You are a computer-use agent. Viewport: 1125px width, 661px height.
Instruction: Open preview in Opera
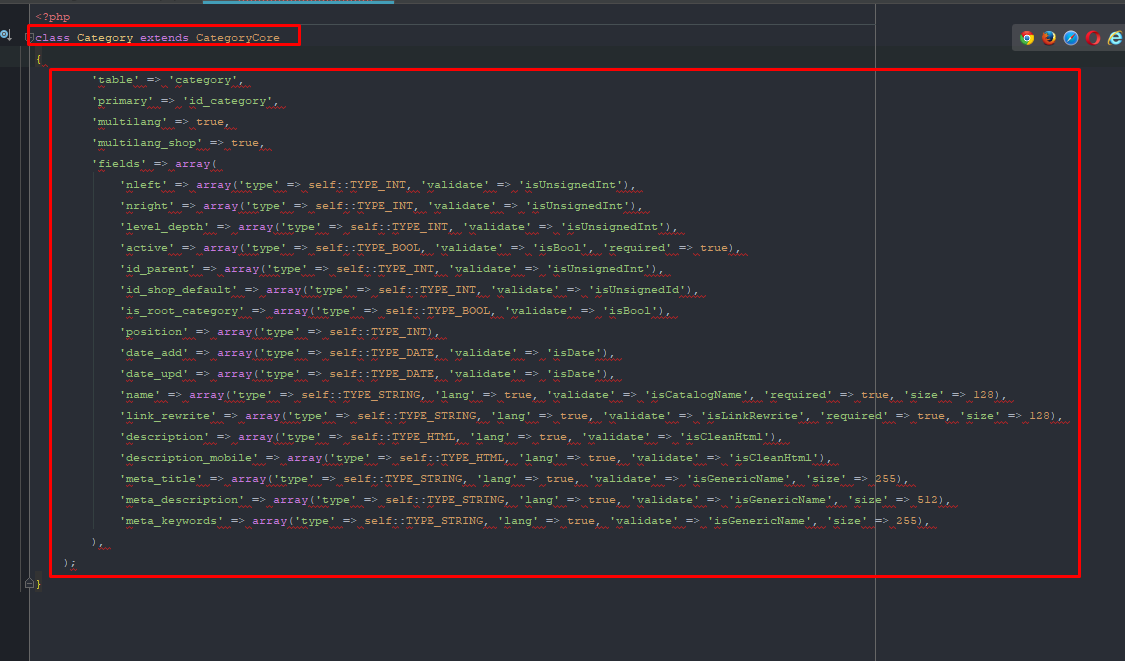point(1093,37)
